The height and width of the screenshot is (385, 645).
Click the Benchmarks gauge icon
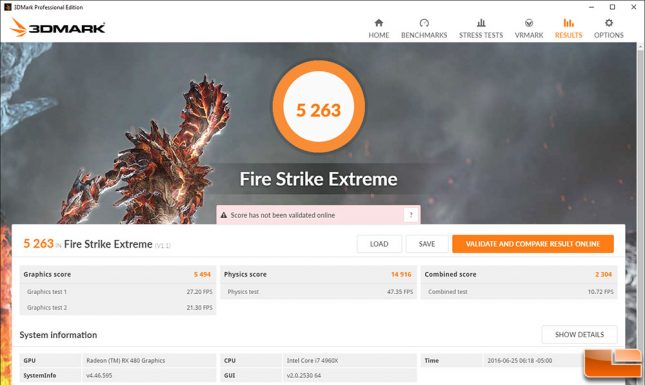coord(424,23)
